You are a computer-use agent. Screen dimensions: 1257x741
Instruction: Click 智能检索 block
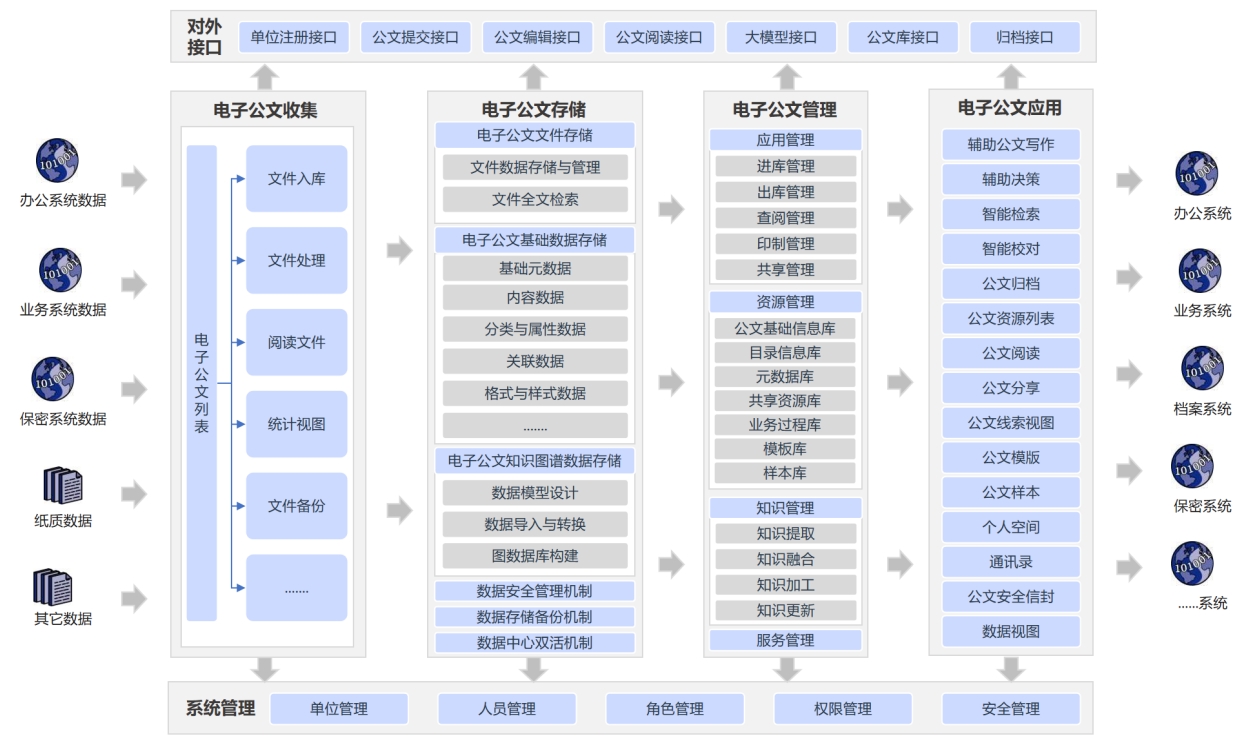click(1011, 214)
